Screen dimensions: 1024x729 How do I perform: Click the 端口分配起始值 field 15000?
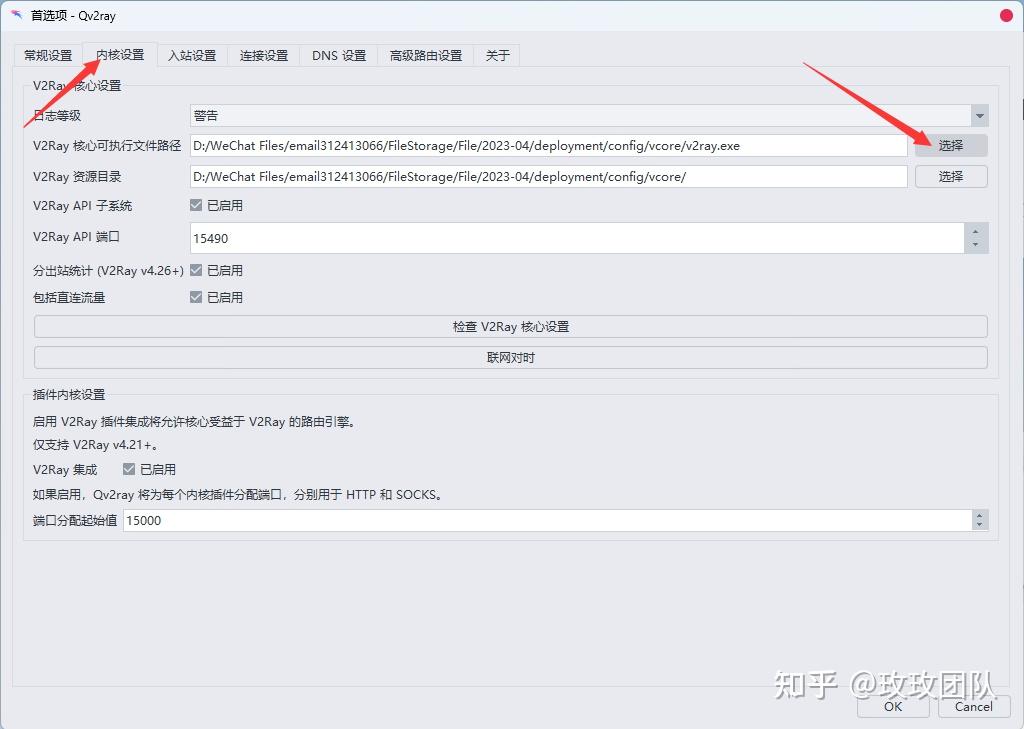(x=547, y=521)
